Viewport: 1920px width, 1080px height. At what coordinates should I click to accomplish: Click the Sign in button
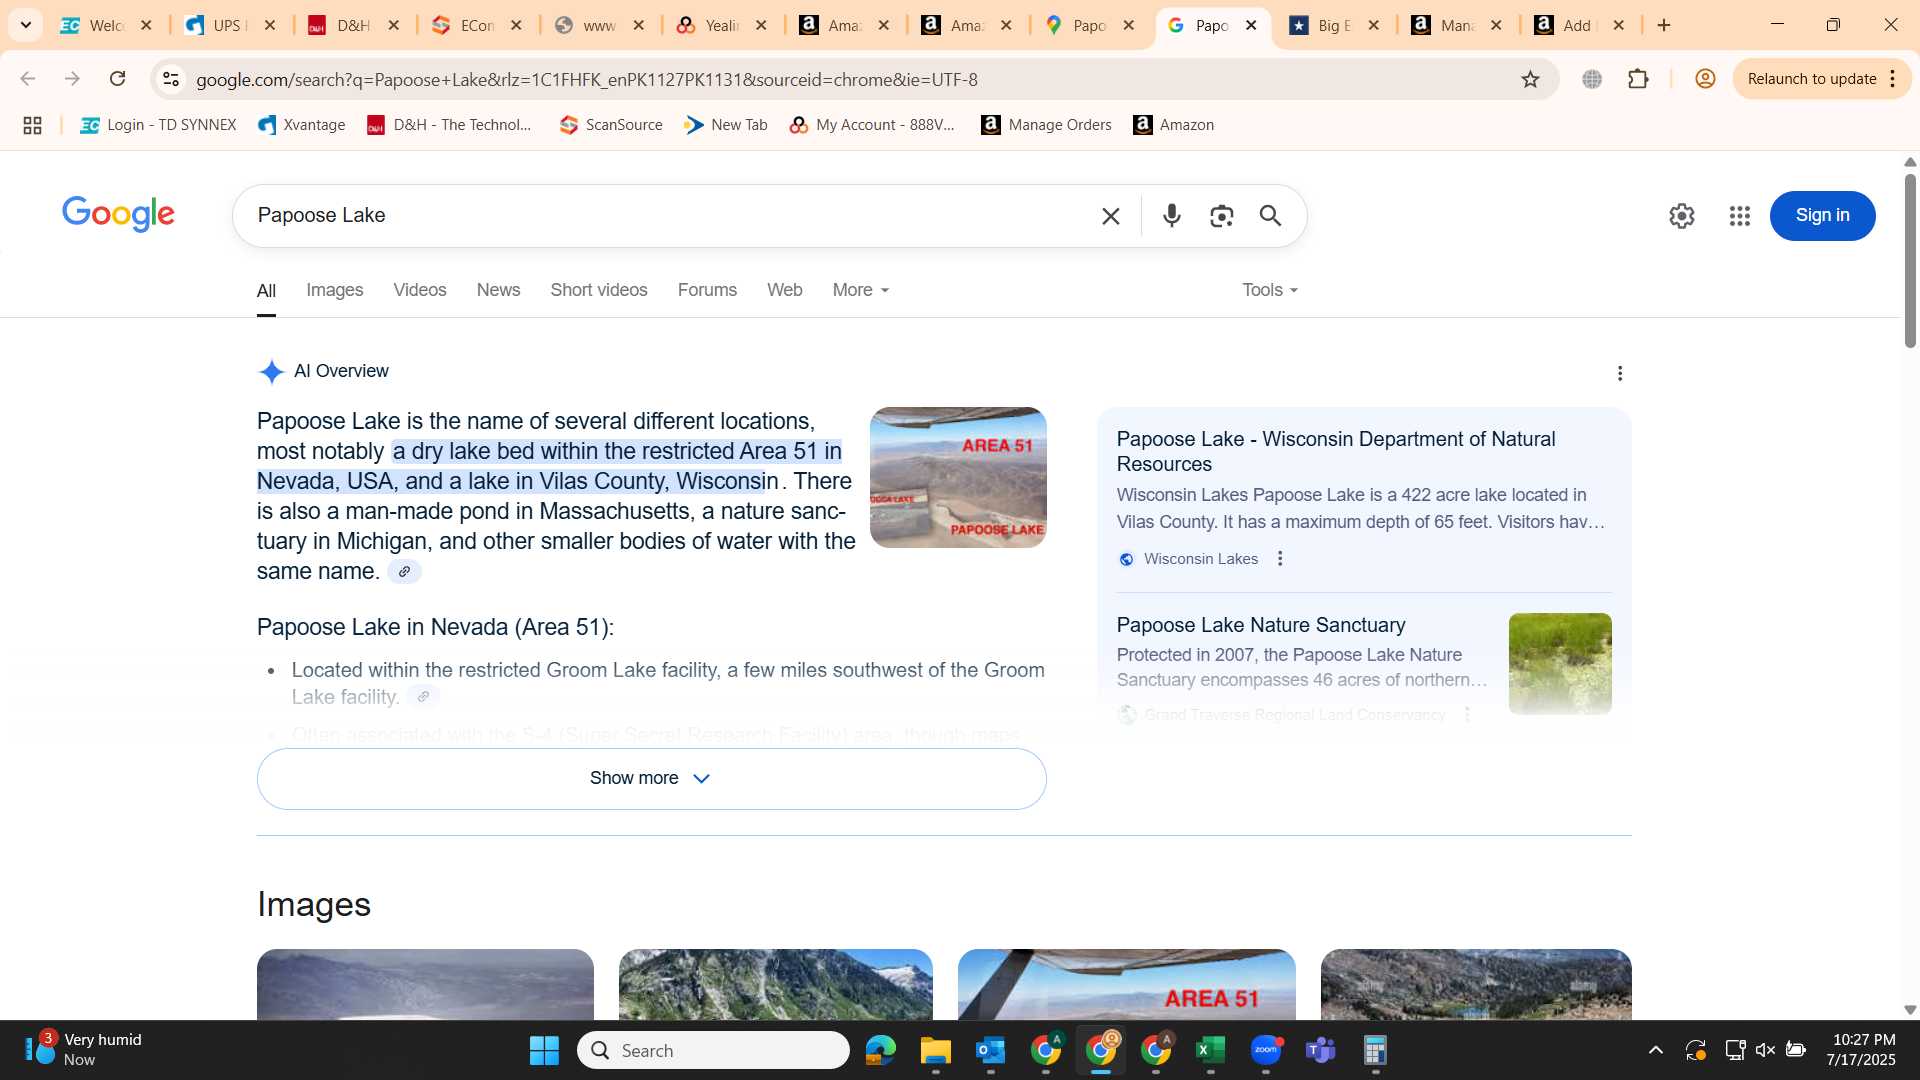(x=1822, y=216)
